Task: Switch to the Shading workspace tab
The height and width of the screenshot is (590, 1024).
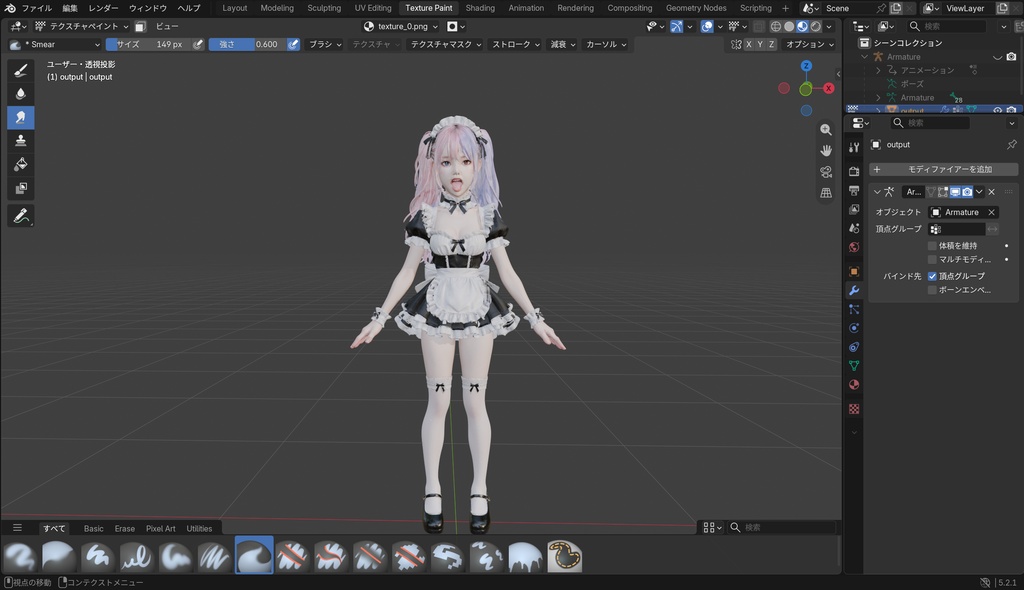Action: pyautogui.click(x=480, y=8)
